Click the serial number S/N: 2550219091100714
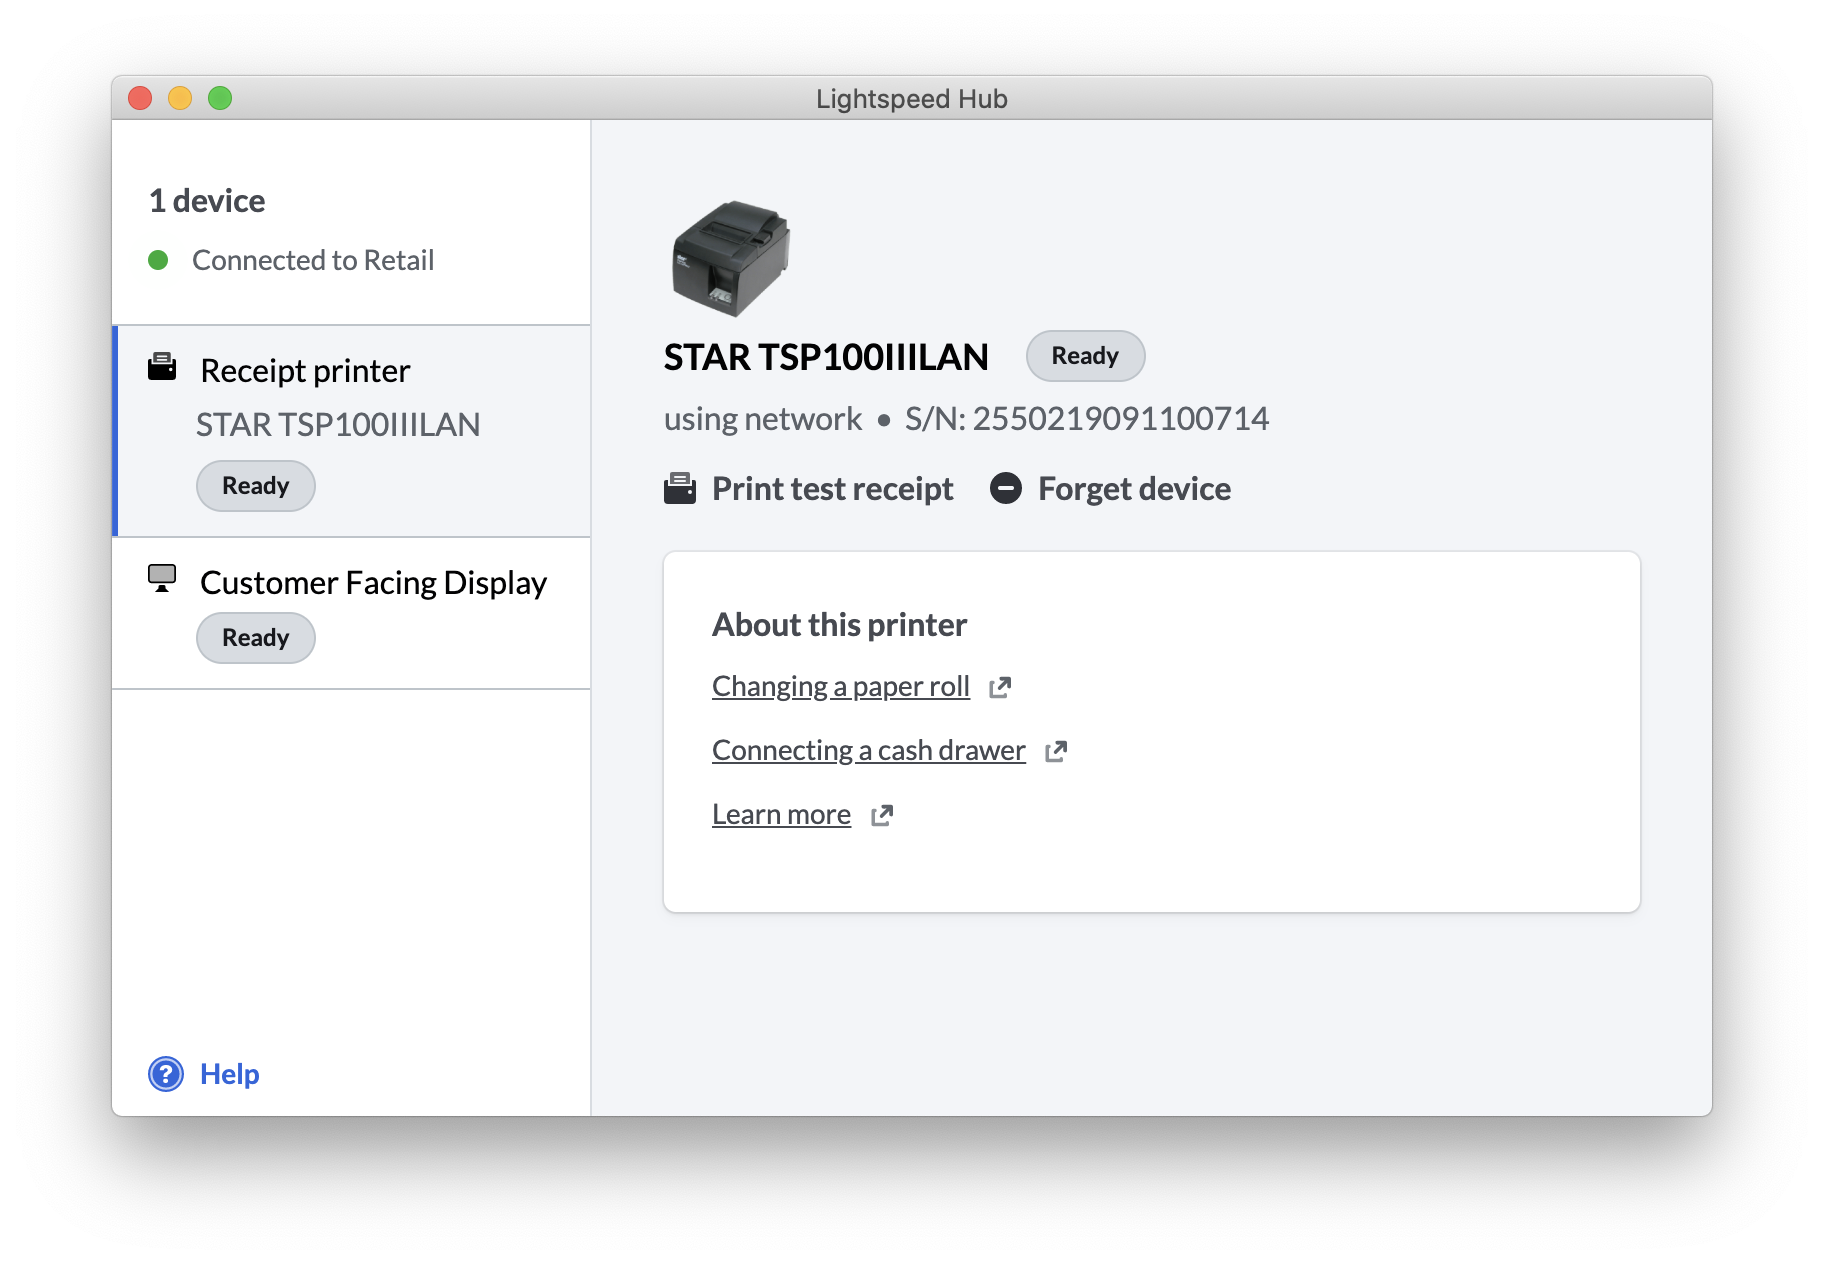Viewport: 1824px width, 1264px height. coord(1087,418)
